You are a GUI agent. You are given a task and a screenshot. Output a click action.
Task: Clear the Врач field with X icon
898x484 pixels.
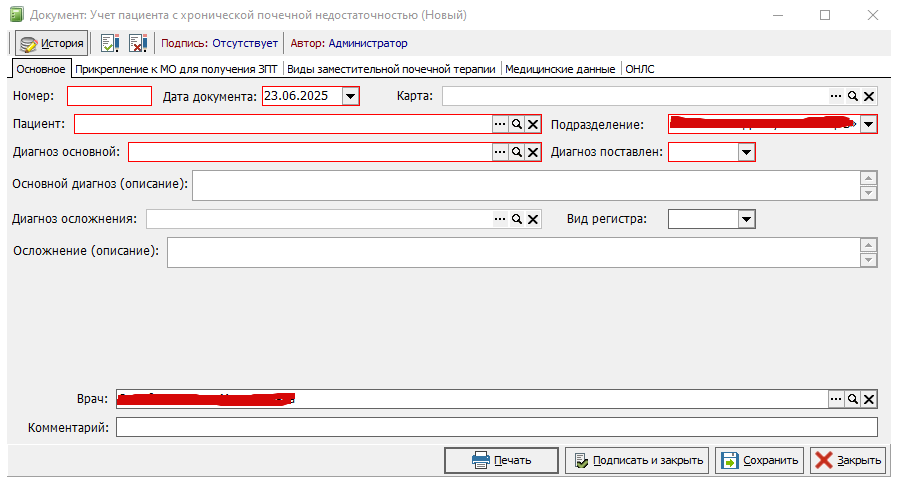869,399
